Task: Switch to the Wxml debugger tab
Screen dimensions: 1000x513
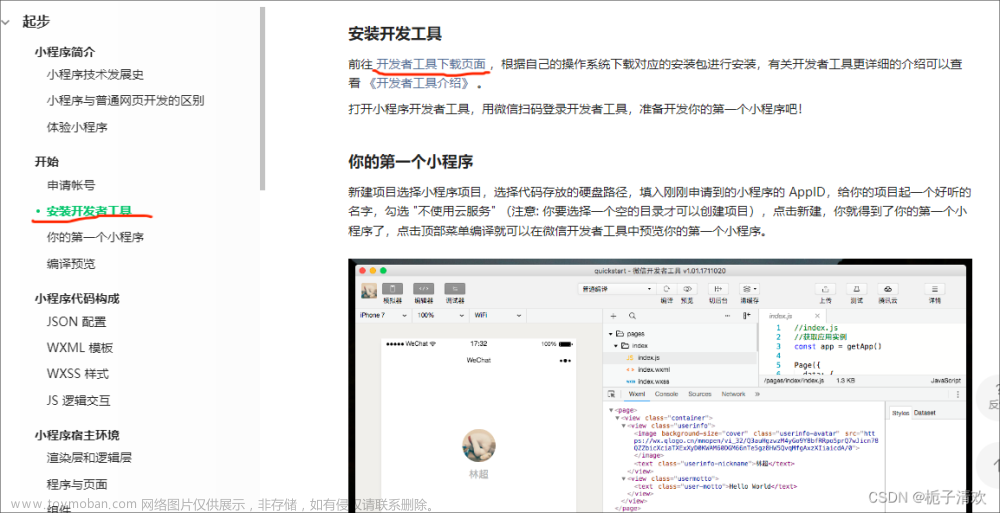Action: click(638, 394)
